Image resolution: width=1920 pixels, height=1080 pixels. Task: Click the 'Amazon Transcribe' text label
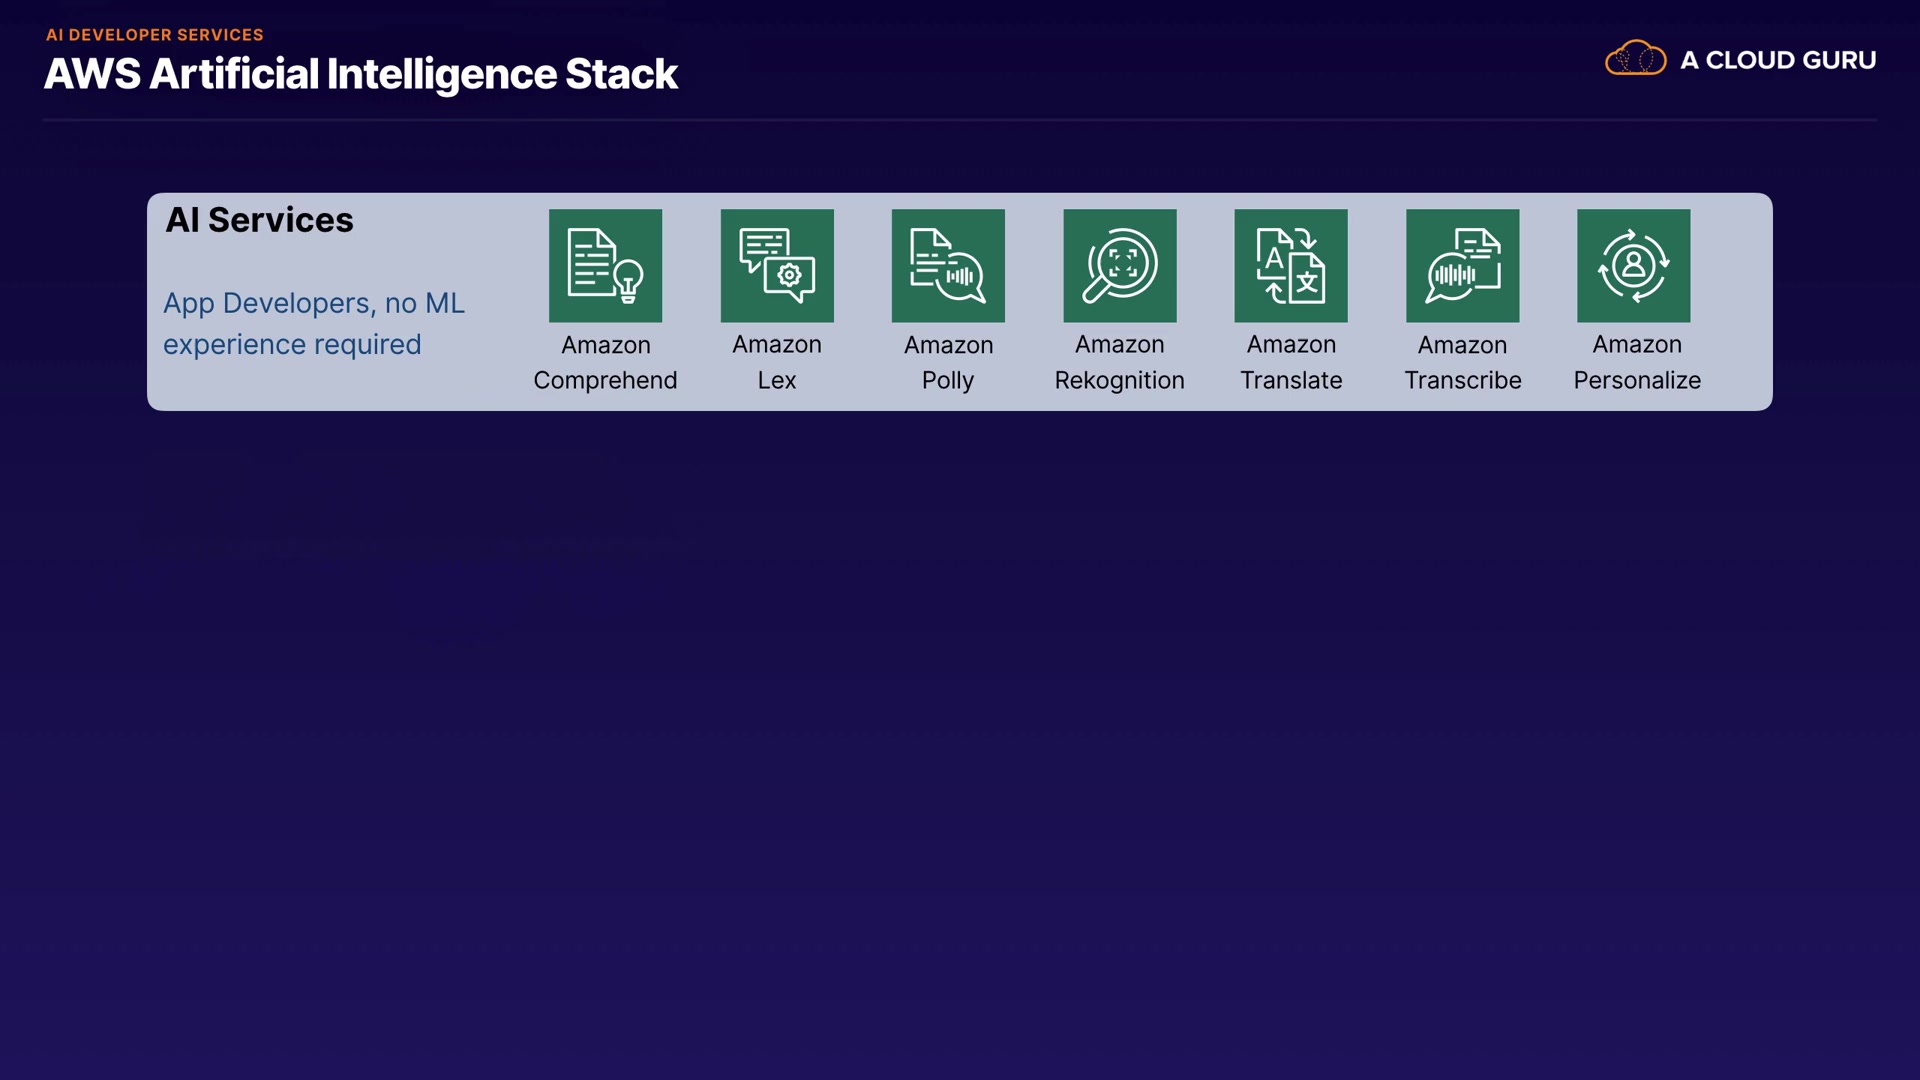(x=1462, y=362)
